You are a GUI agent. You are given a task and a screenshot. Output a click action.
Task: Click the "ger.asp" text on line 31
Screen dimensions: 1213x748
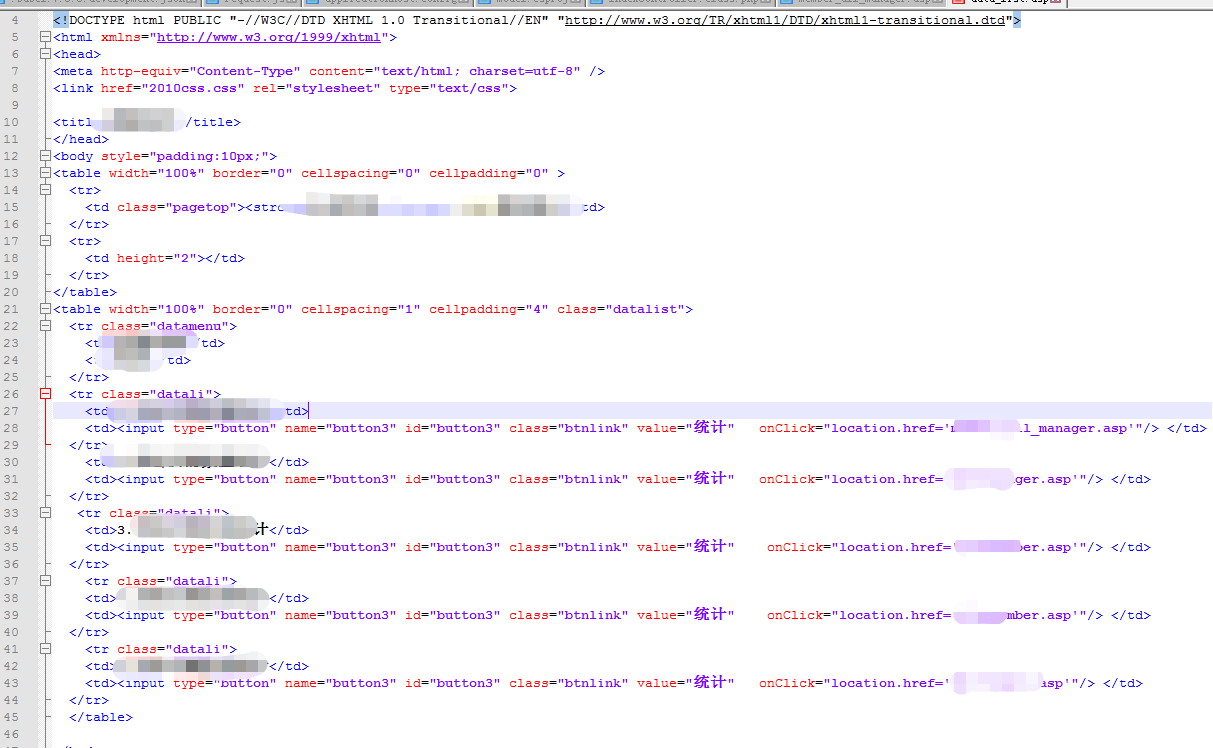[1045, 479]
